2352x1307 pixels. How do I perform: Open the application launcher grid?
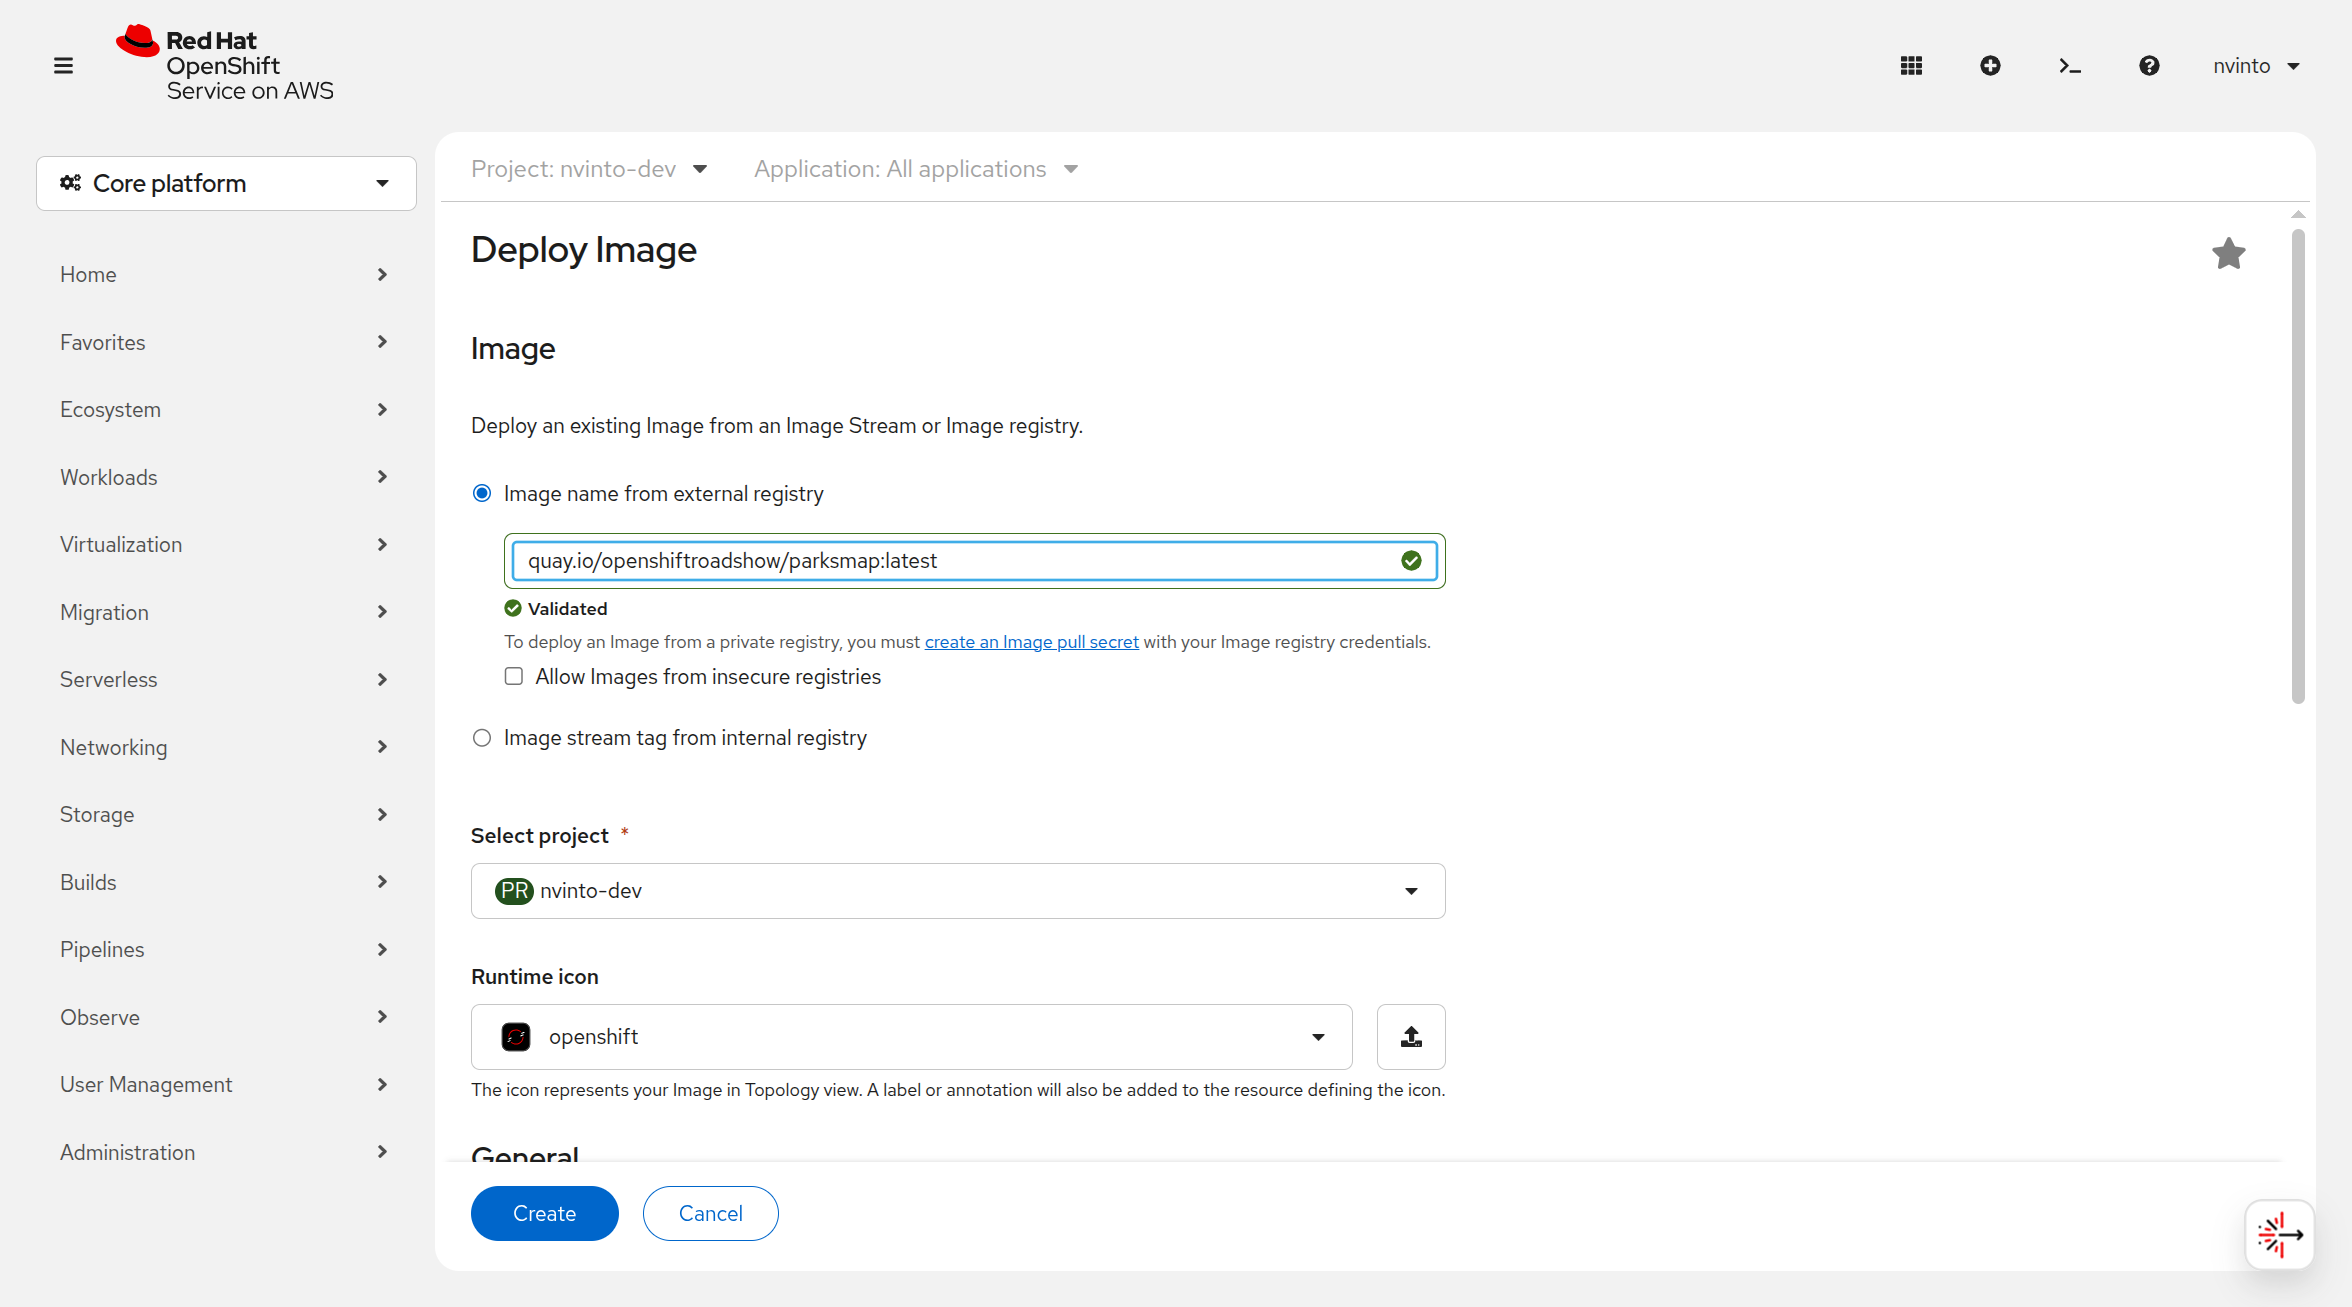click(x=1911, y=66)
